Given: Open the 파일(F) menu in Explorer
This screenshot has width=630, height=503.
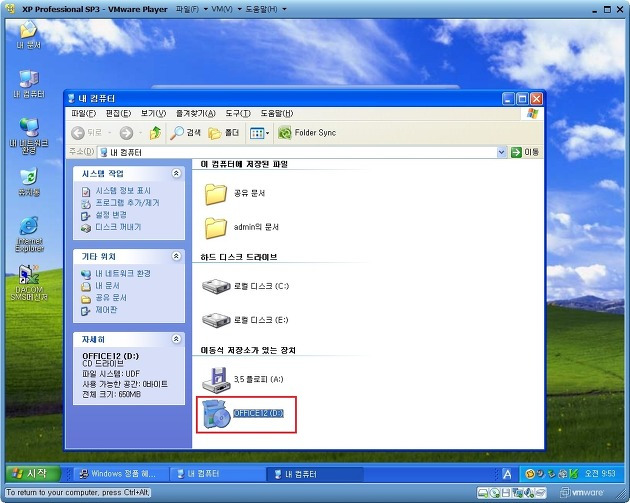Looking at the screenshot, I should click(84, 114).
